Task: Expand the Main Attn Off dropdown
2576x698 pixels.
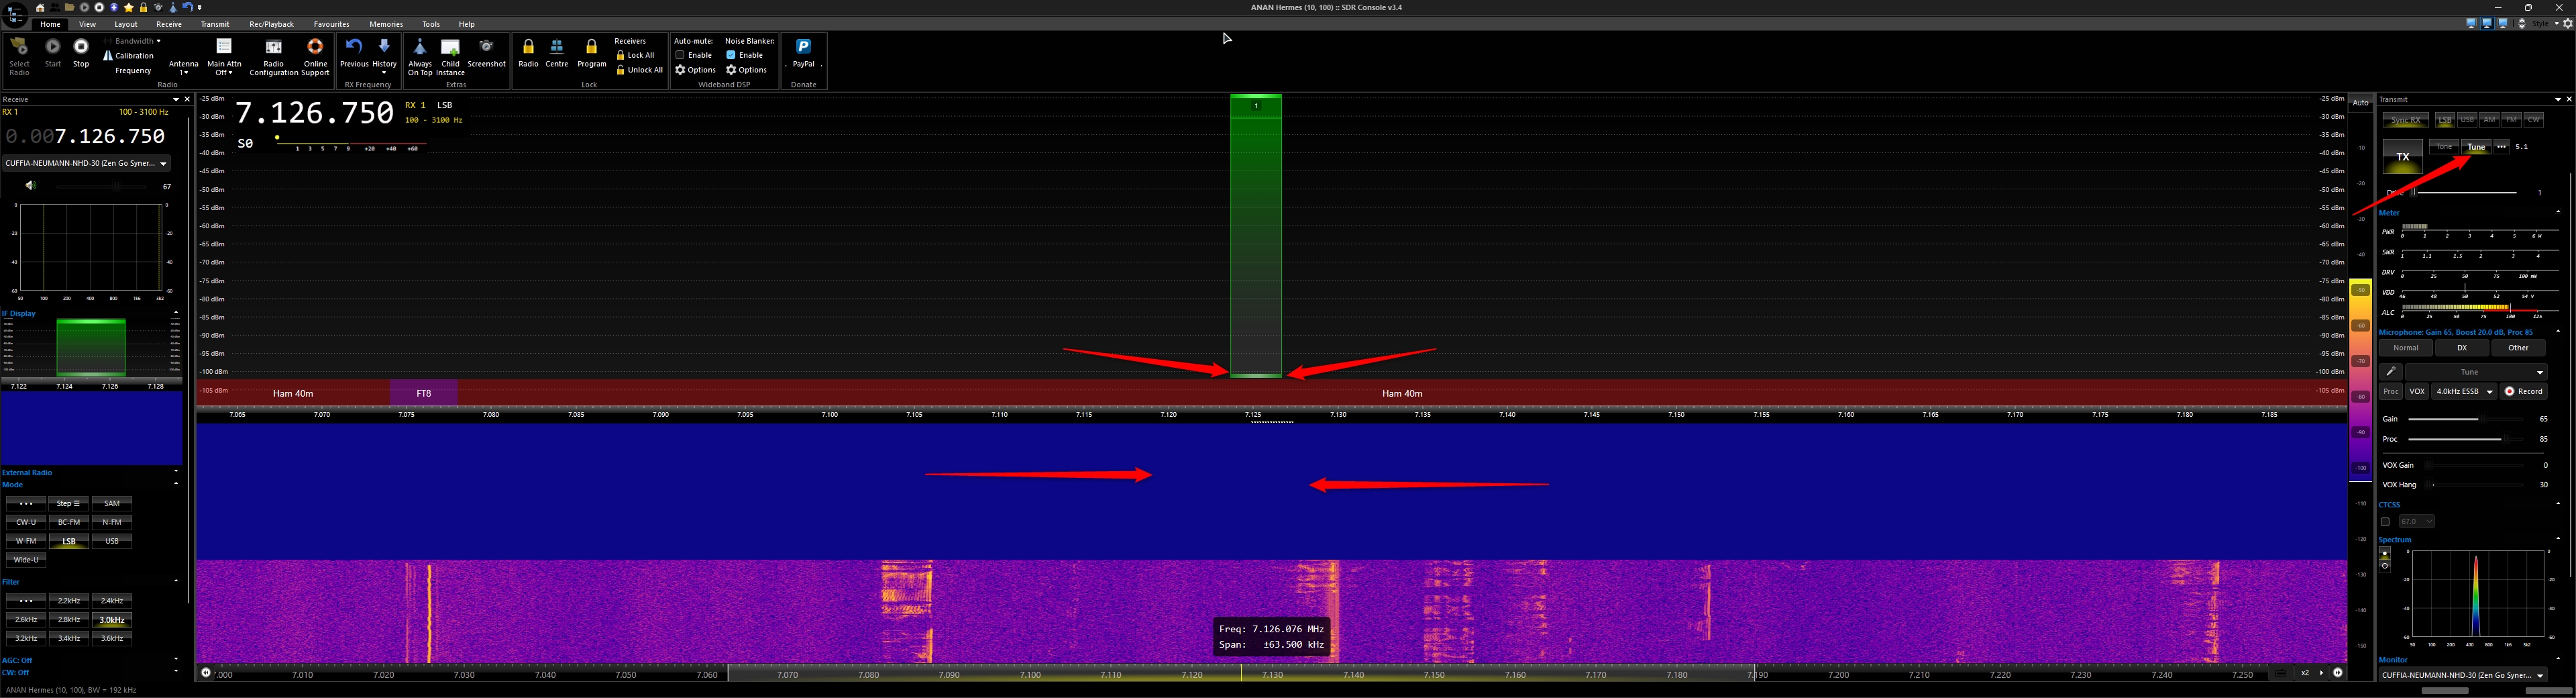Action: click(x=224, y=67)
